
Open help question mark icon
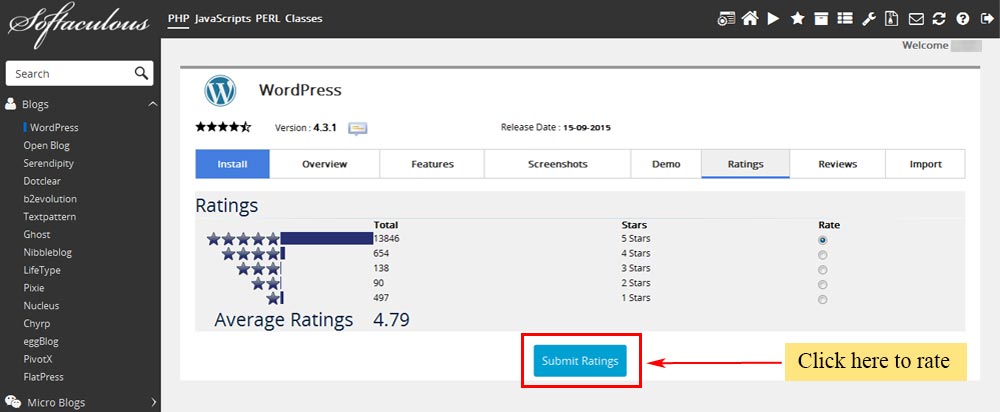coord(962,18)
